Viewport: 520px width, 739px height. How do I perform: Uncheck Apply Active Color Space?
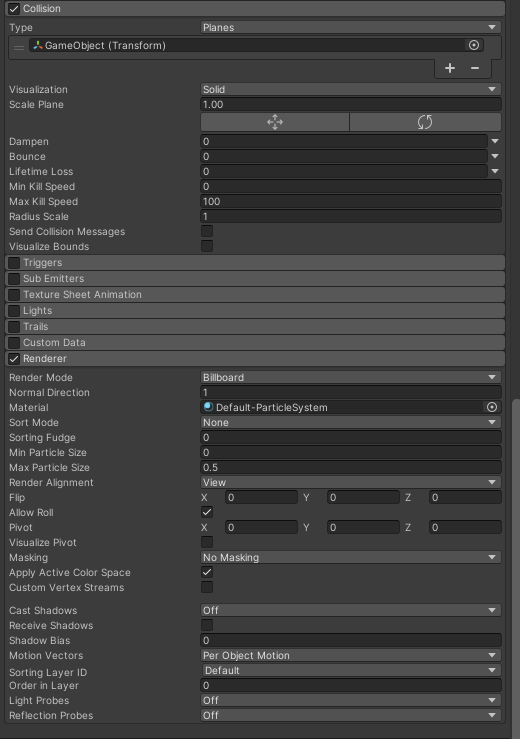point(207,572)
